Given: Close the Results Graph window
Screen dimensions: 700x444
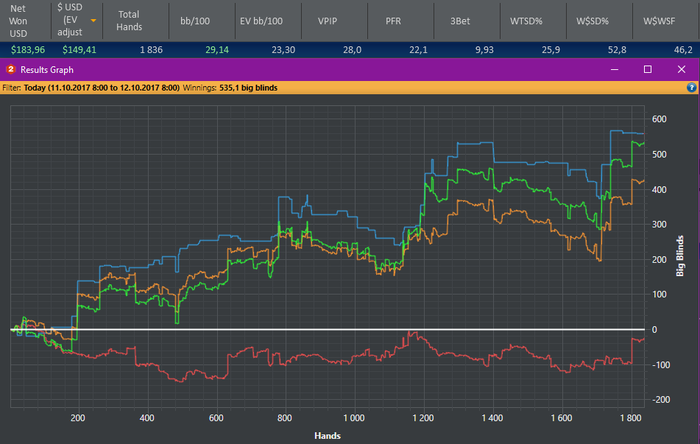Looking at the screenshot, I should coord(681,70).
